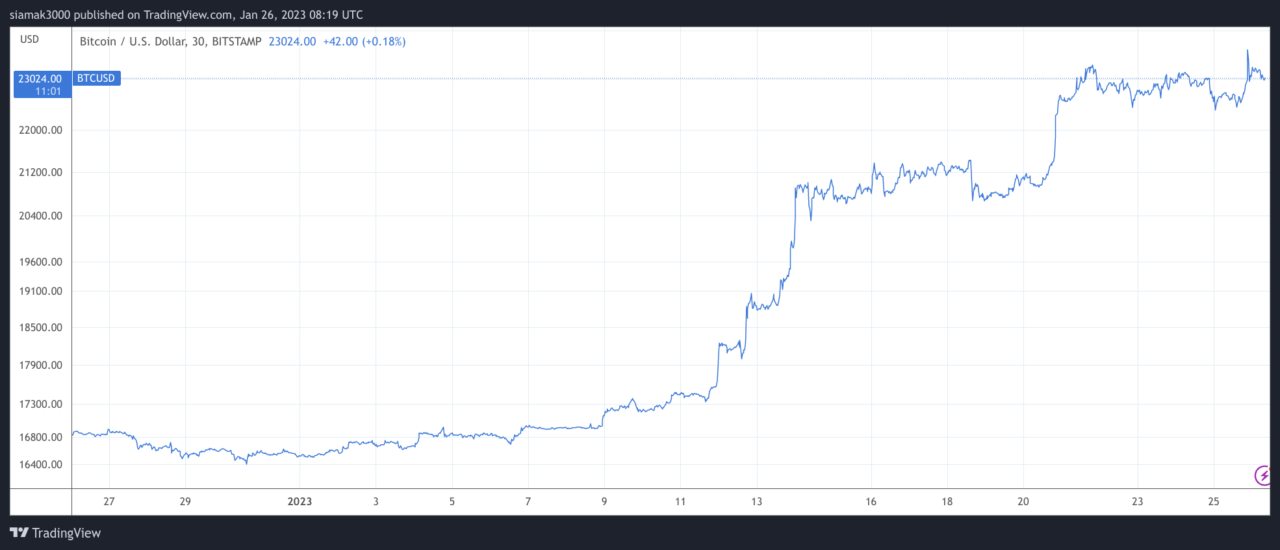The height and width of the screenshot is (550, 1280).
Task: Click the 11:01 bar countdown timer
Action: (49, 91)
